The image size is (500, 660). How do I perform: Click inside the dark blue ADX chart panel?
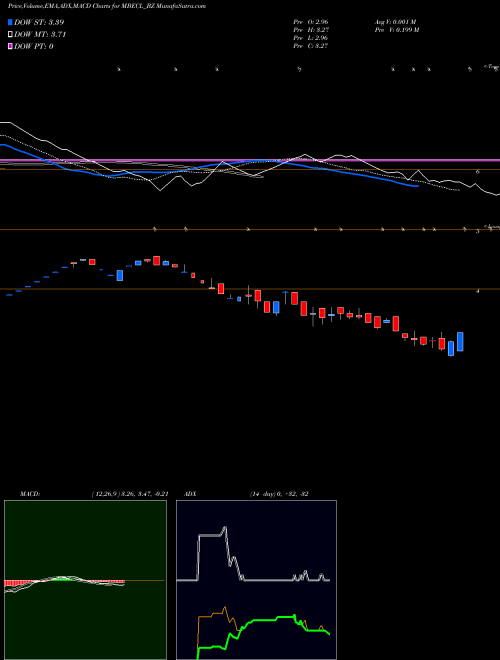pyautogui.click(x=256, y=580)
